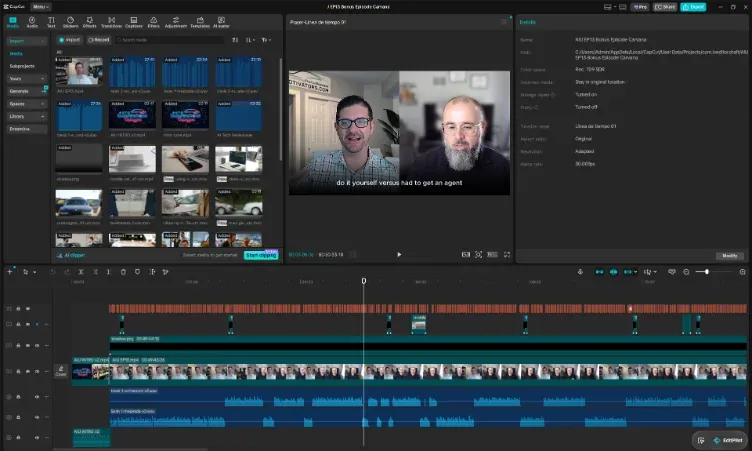This screenshot has width=752, height=451.
Task: Play the preview video
Action: point(399,255)
